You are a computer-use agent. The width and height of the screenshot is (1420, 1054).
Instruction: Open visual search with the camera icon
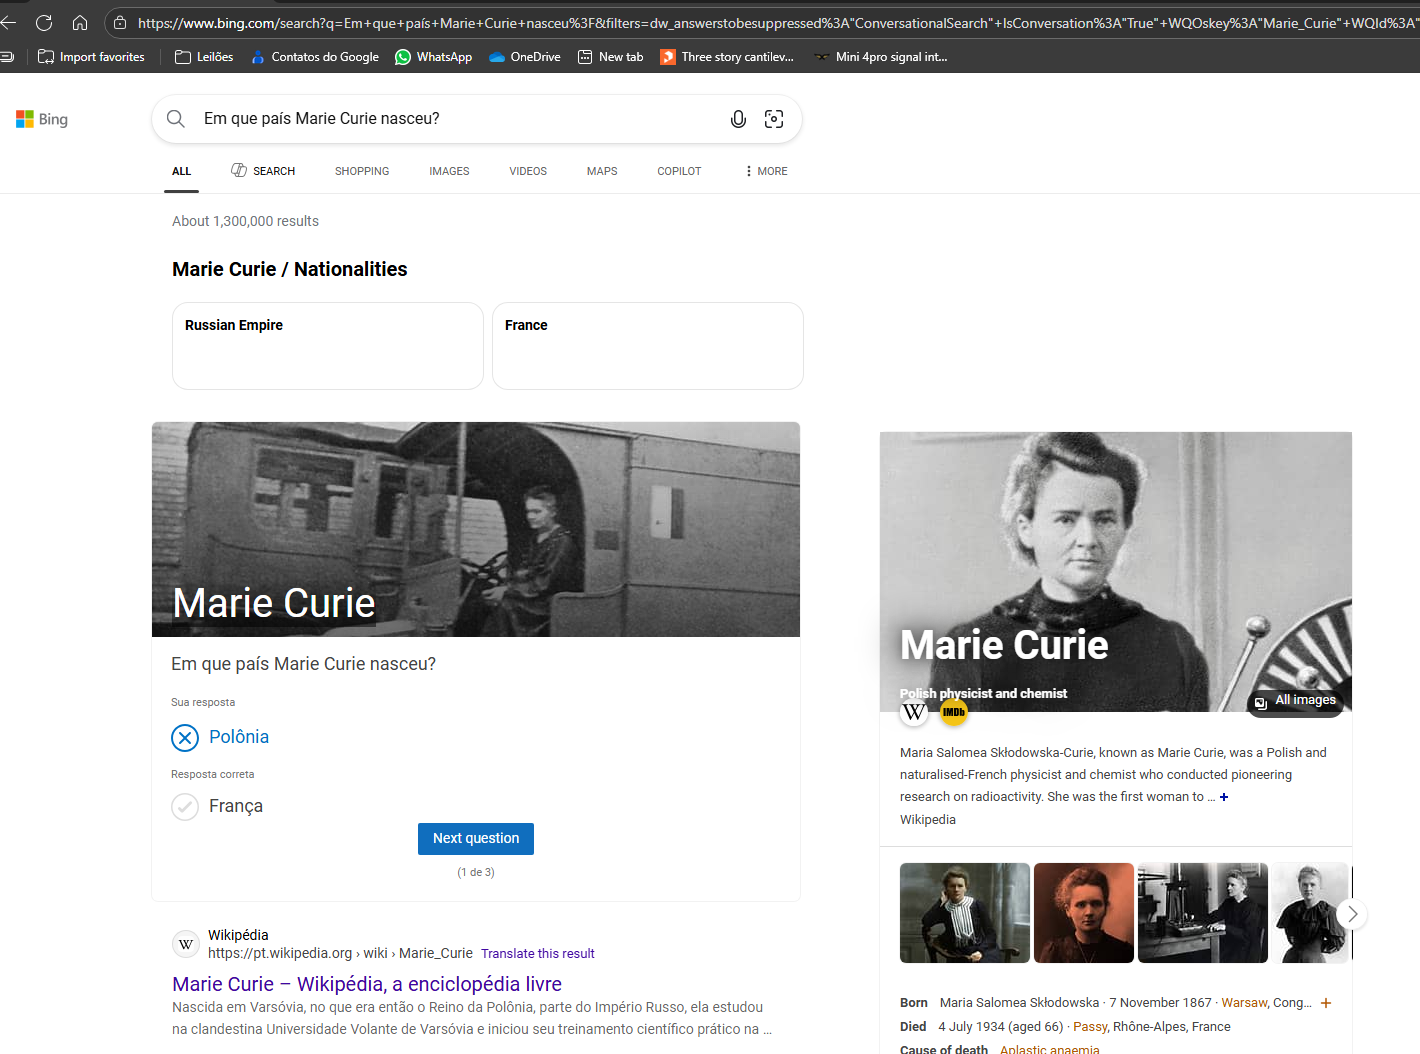[x=774, y=118]
